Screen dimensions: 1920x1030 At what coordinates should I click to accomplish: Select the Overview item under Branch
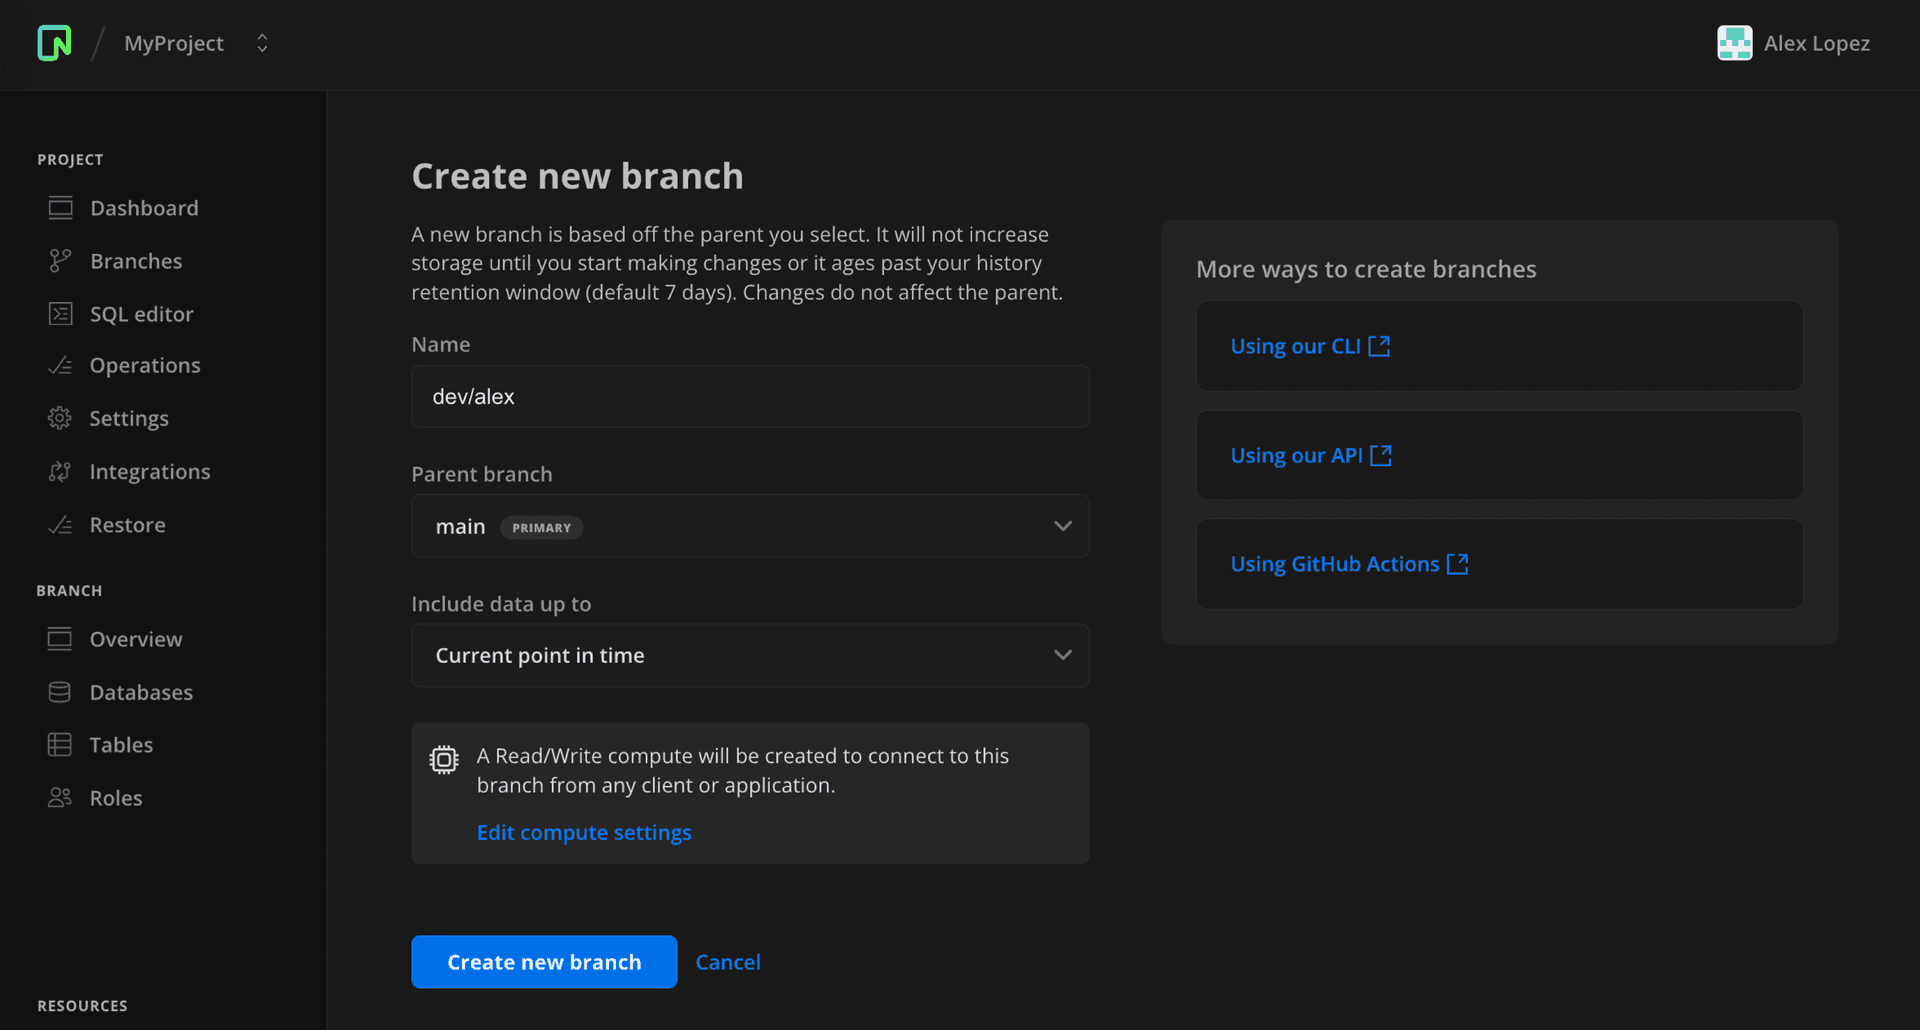(x=136, y=639)
